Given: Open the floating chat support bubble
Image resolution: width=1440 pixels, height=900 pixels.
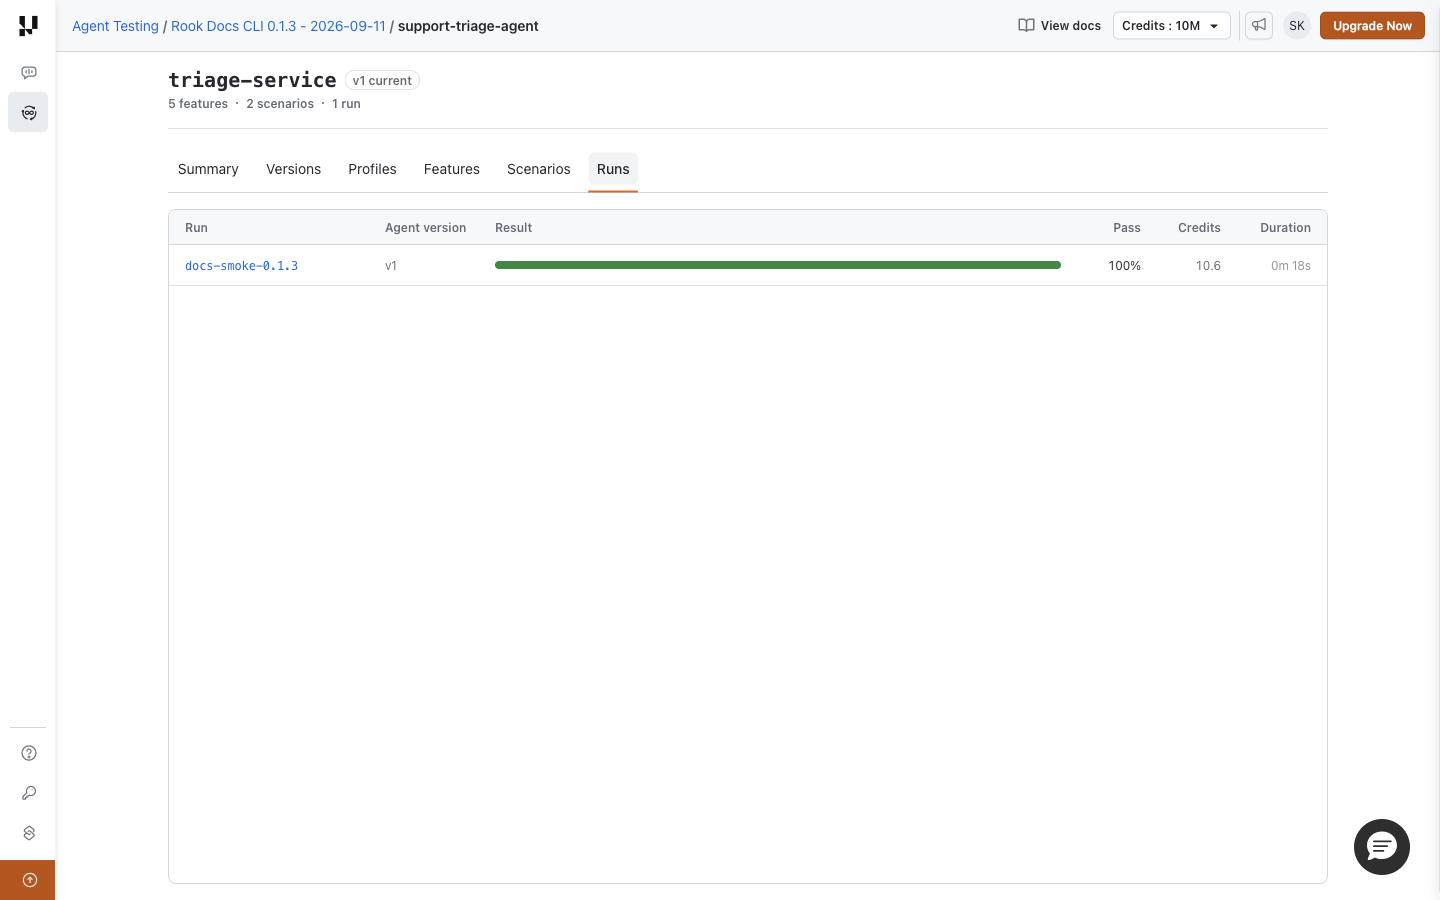Looking at the screenshot, I should tap(1382, 847).
